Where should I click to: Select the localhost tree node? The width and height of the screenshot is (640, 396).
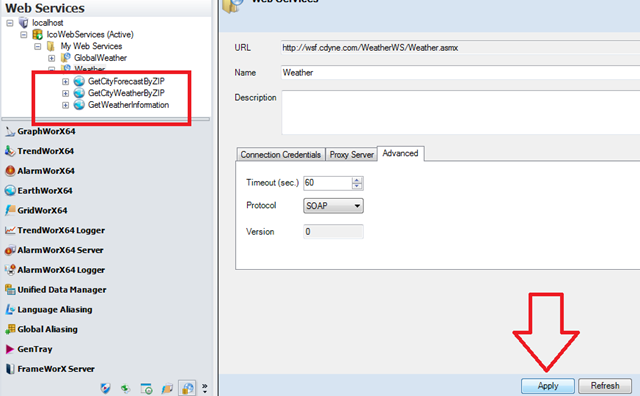[x=48, y=23]
